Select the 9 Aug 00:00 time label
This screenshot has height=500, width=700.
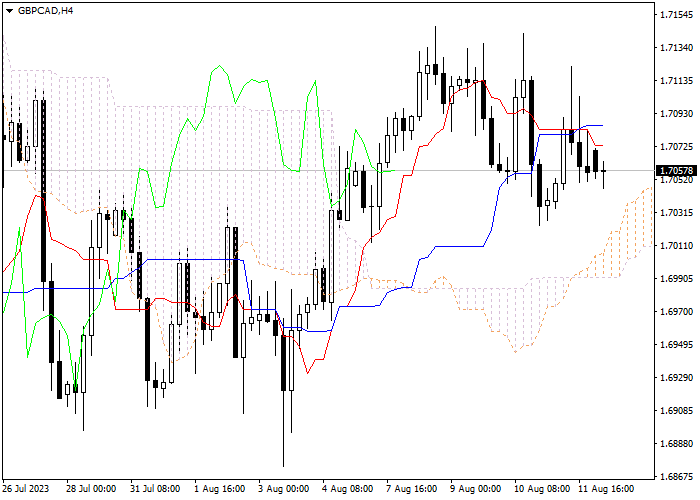[475, 489]
